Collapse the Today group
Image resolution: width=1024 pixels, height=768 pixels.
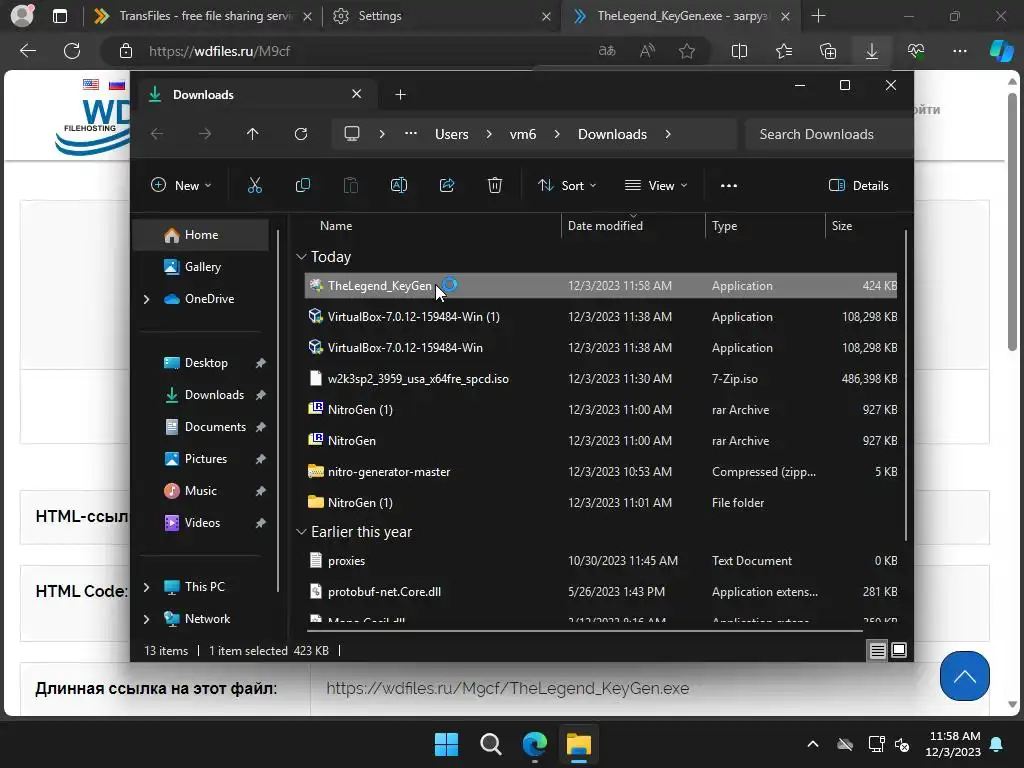pos(301,257)
